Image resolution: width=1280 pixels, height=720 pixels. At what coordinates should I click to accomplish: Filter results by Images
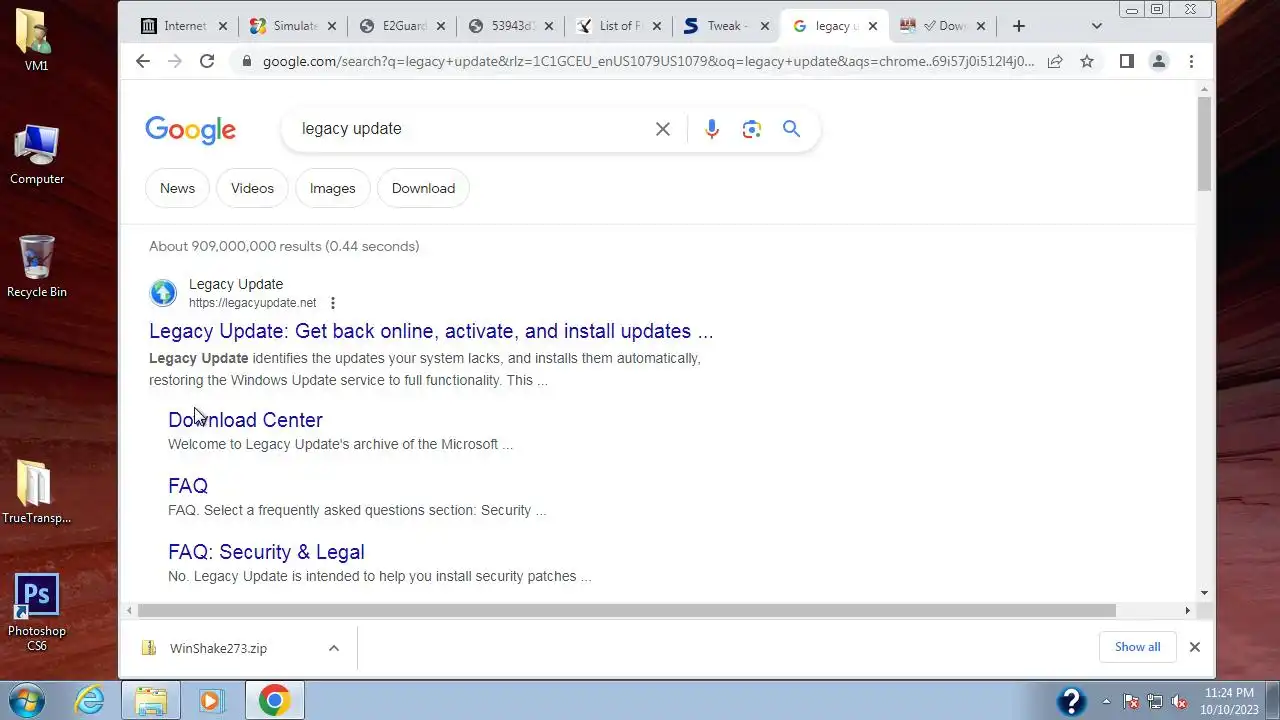pos(333,188)
